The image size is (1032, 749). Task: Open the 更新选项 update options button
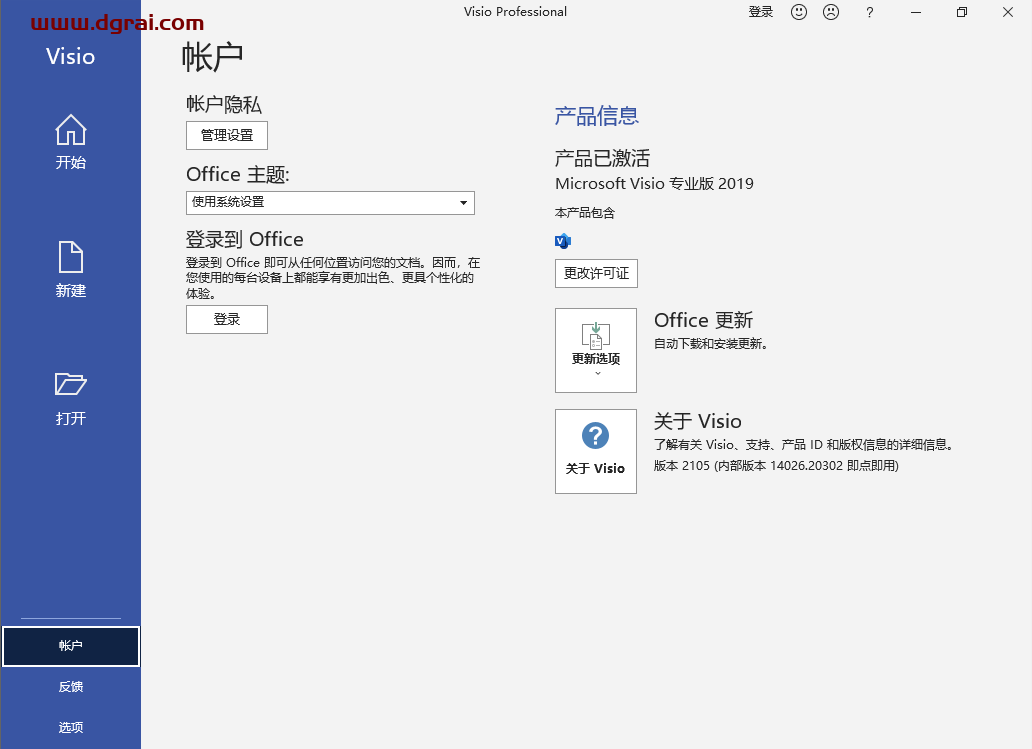point(596,350)
